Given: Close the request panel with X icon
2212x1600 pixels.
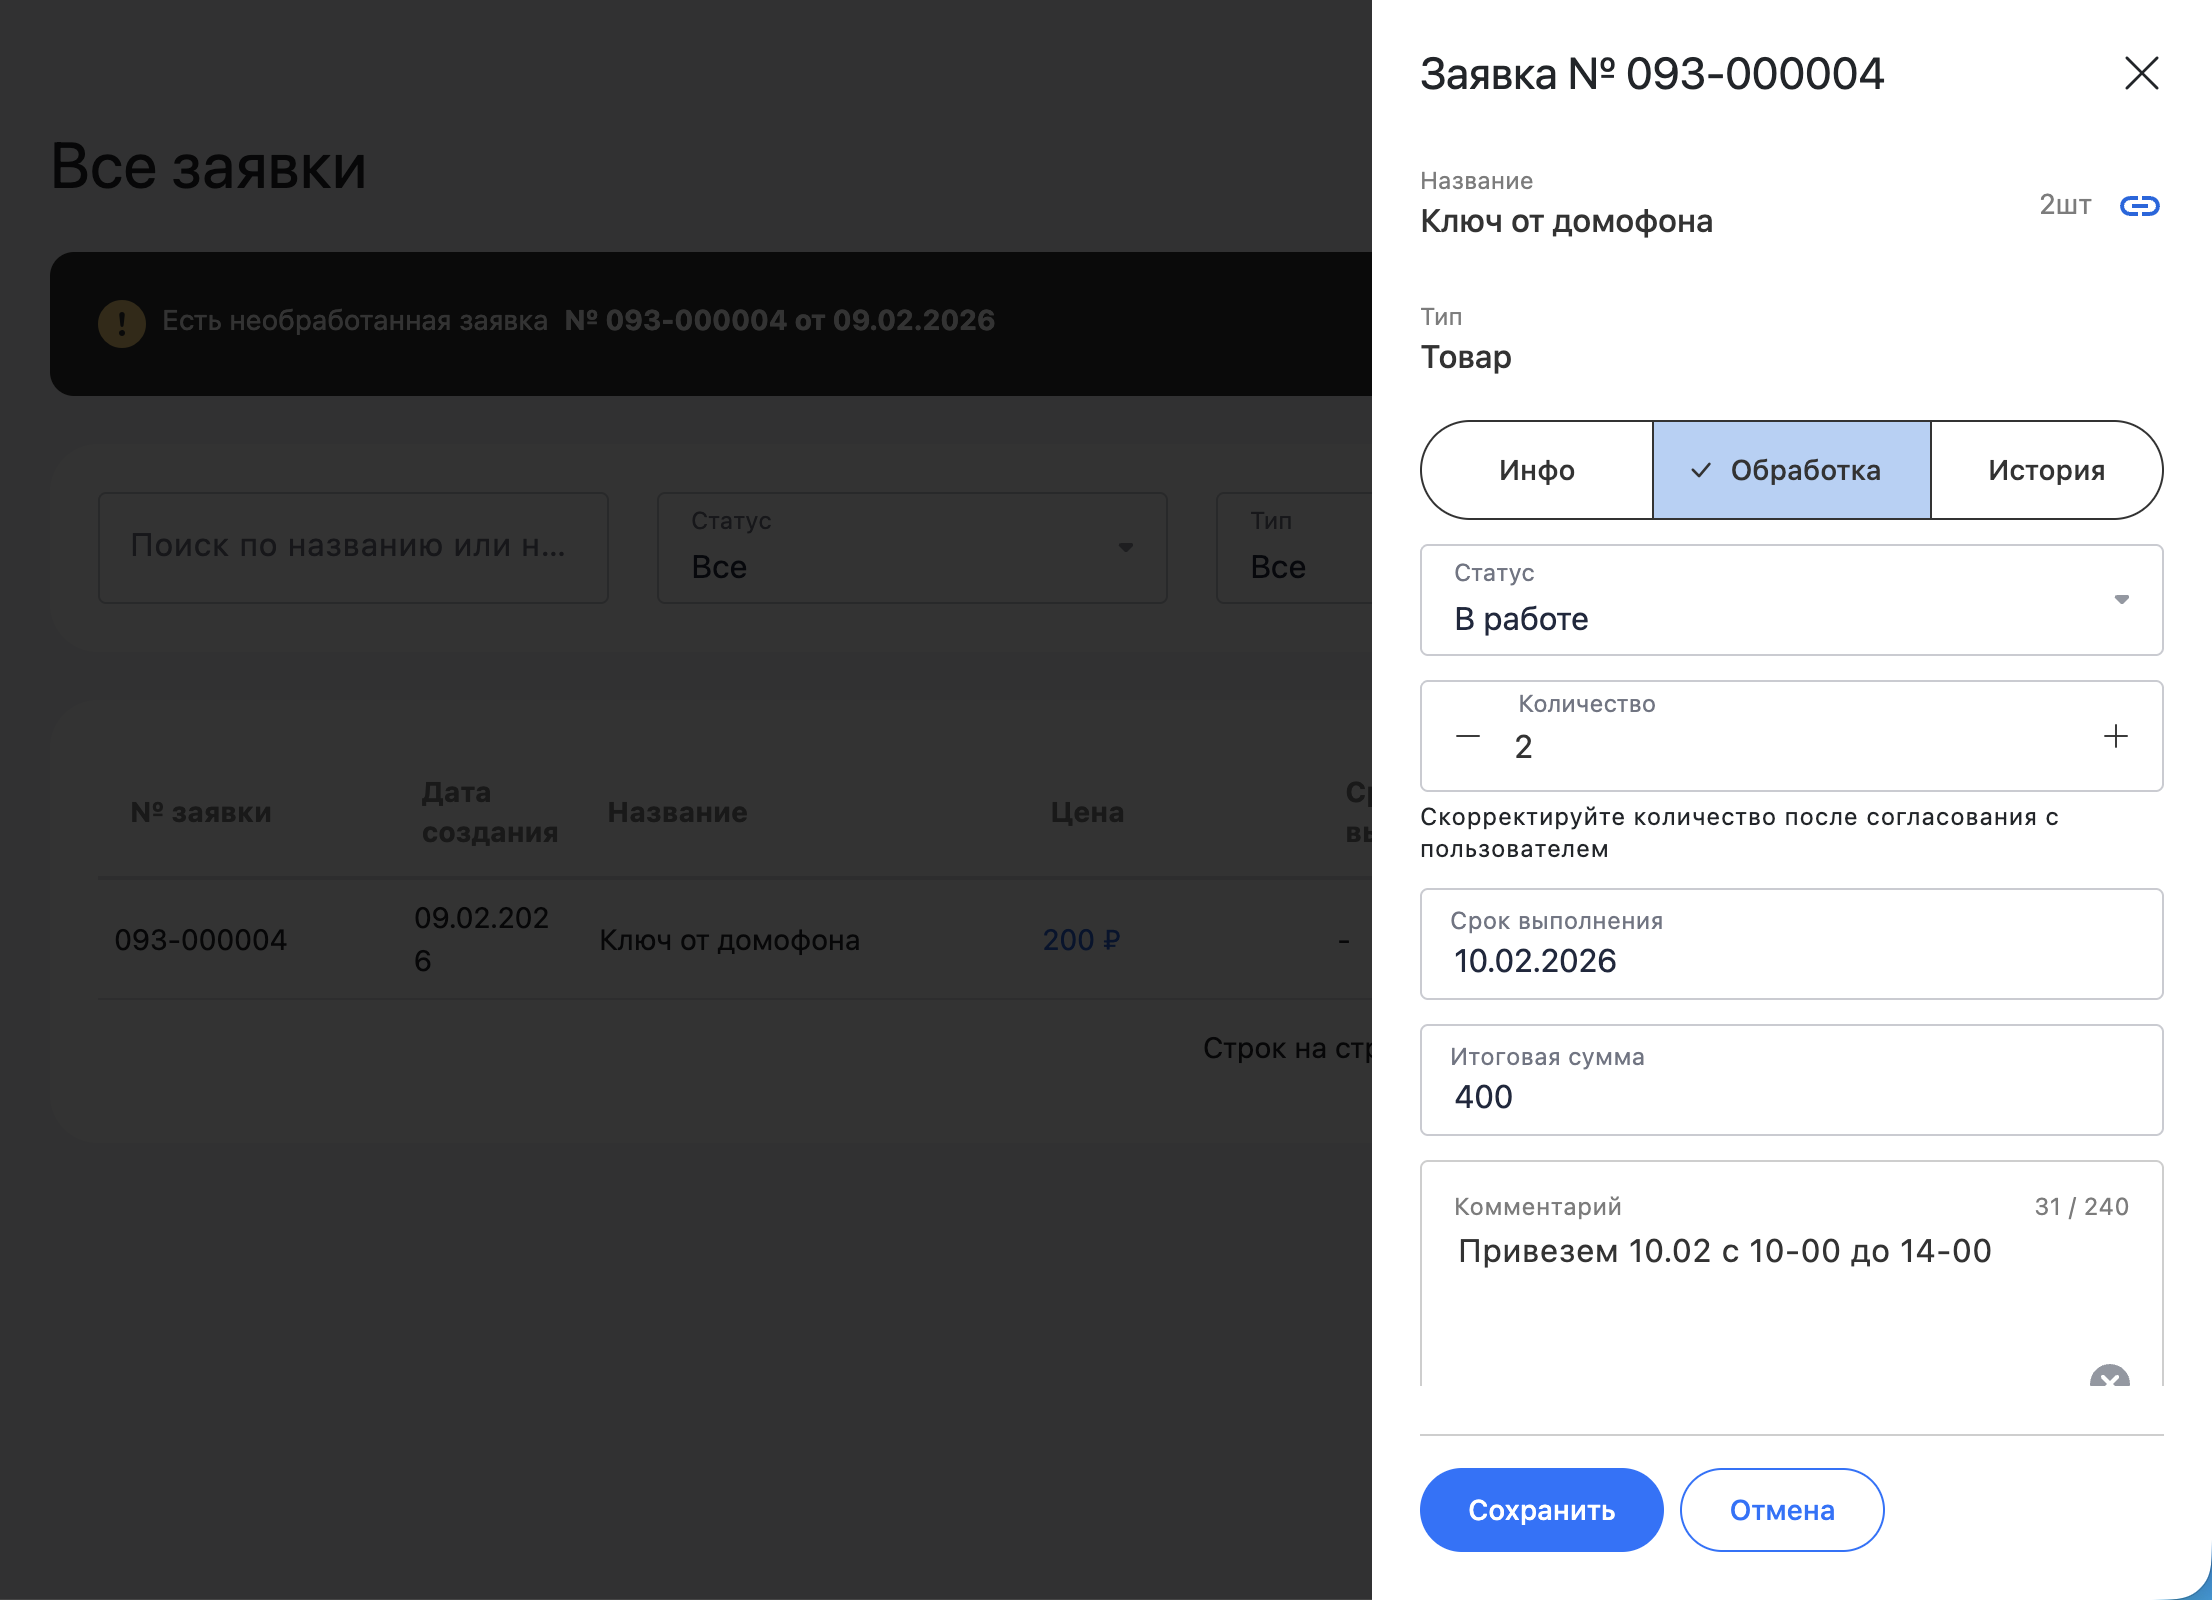Looking at the screenshot, I should tap(2141, 73).
